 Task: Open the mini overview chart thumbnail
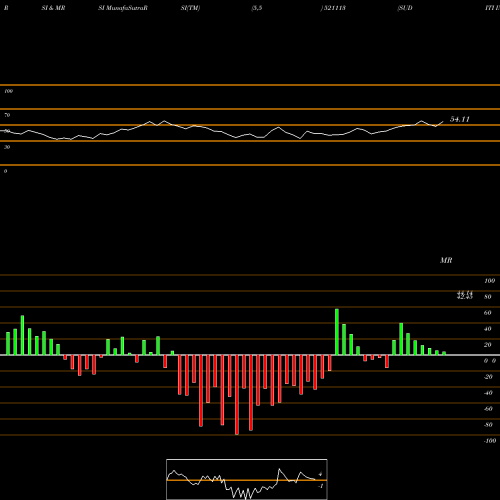(247, 479)
